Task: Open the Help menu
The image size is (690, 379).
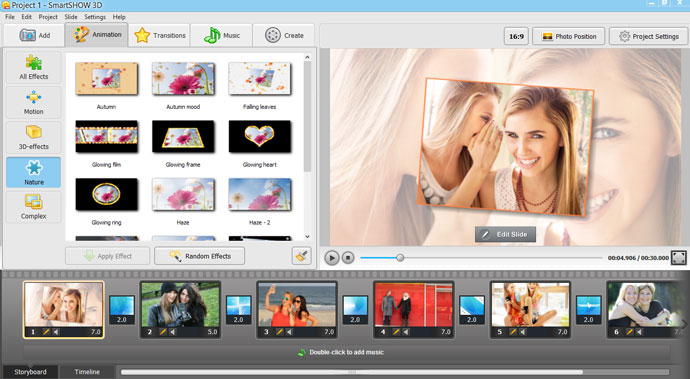Action: (119, 17)
